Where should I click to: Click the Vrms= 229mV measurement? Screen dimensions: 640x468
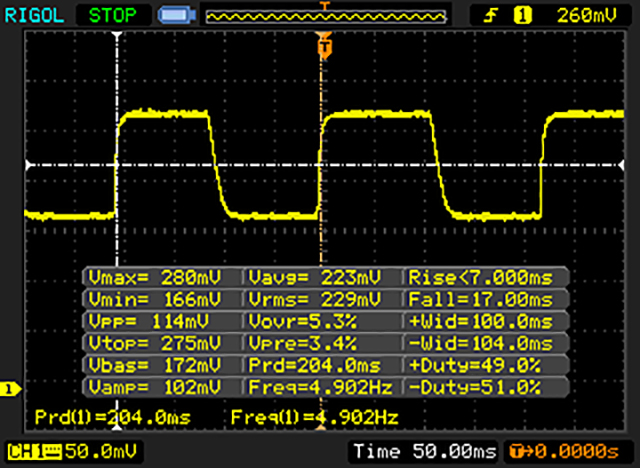pos(315,300)
